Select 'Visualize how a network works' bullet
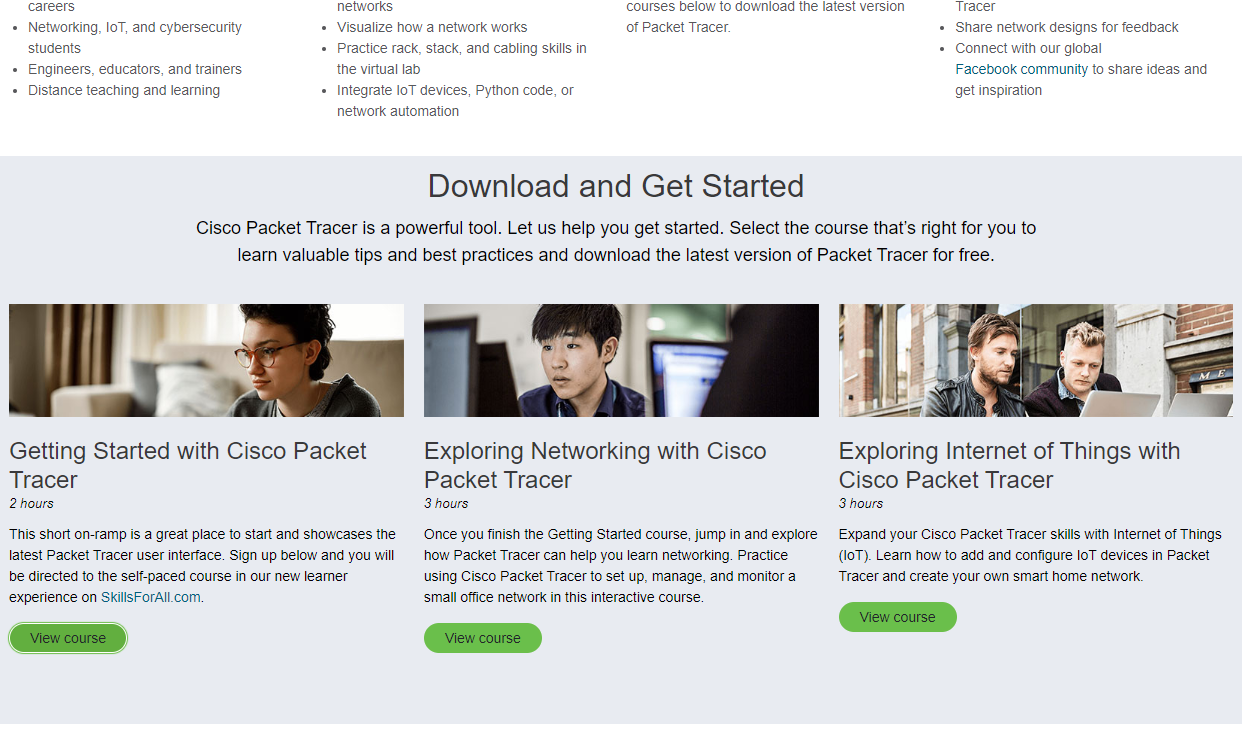1242x742 pixels. 432,27
